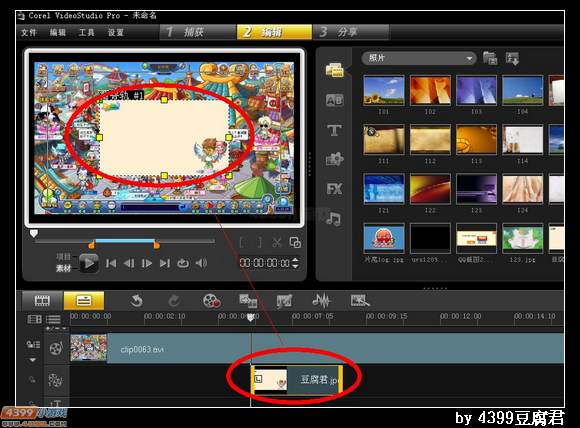The width and height of the screenshot is (580, 428).
Task: Expand the track manager arrow below ripple icon
Action: (33, 360)
